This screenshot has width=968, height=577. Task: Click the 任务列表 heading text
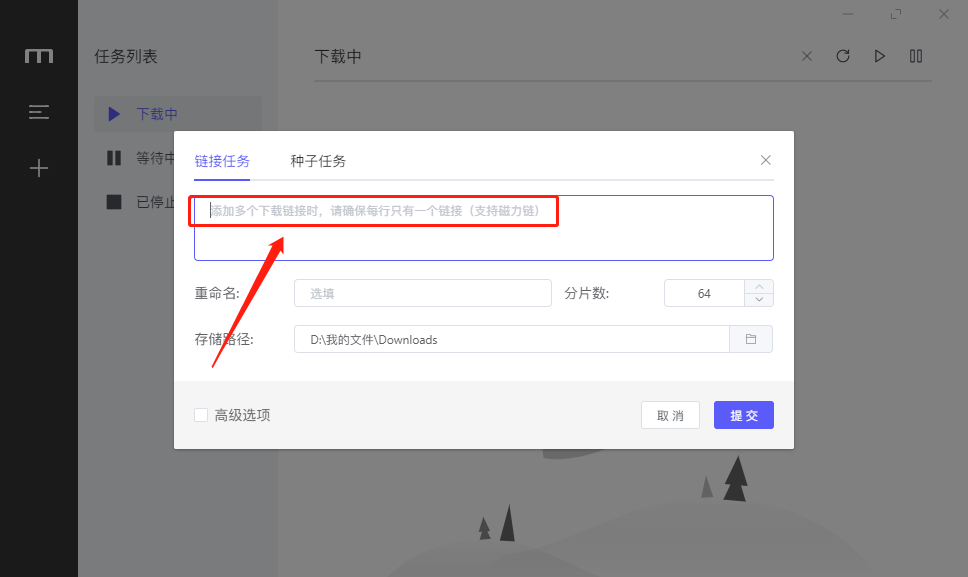point(126,57)
